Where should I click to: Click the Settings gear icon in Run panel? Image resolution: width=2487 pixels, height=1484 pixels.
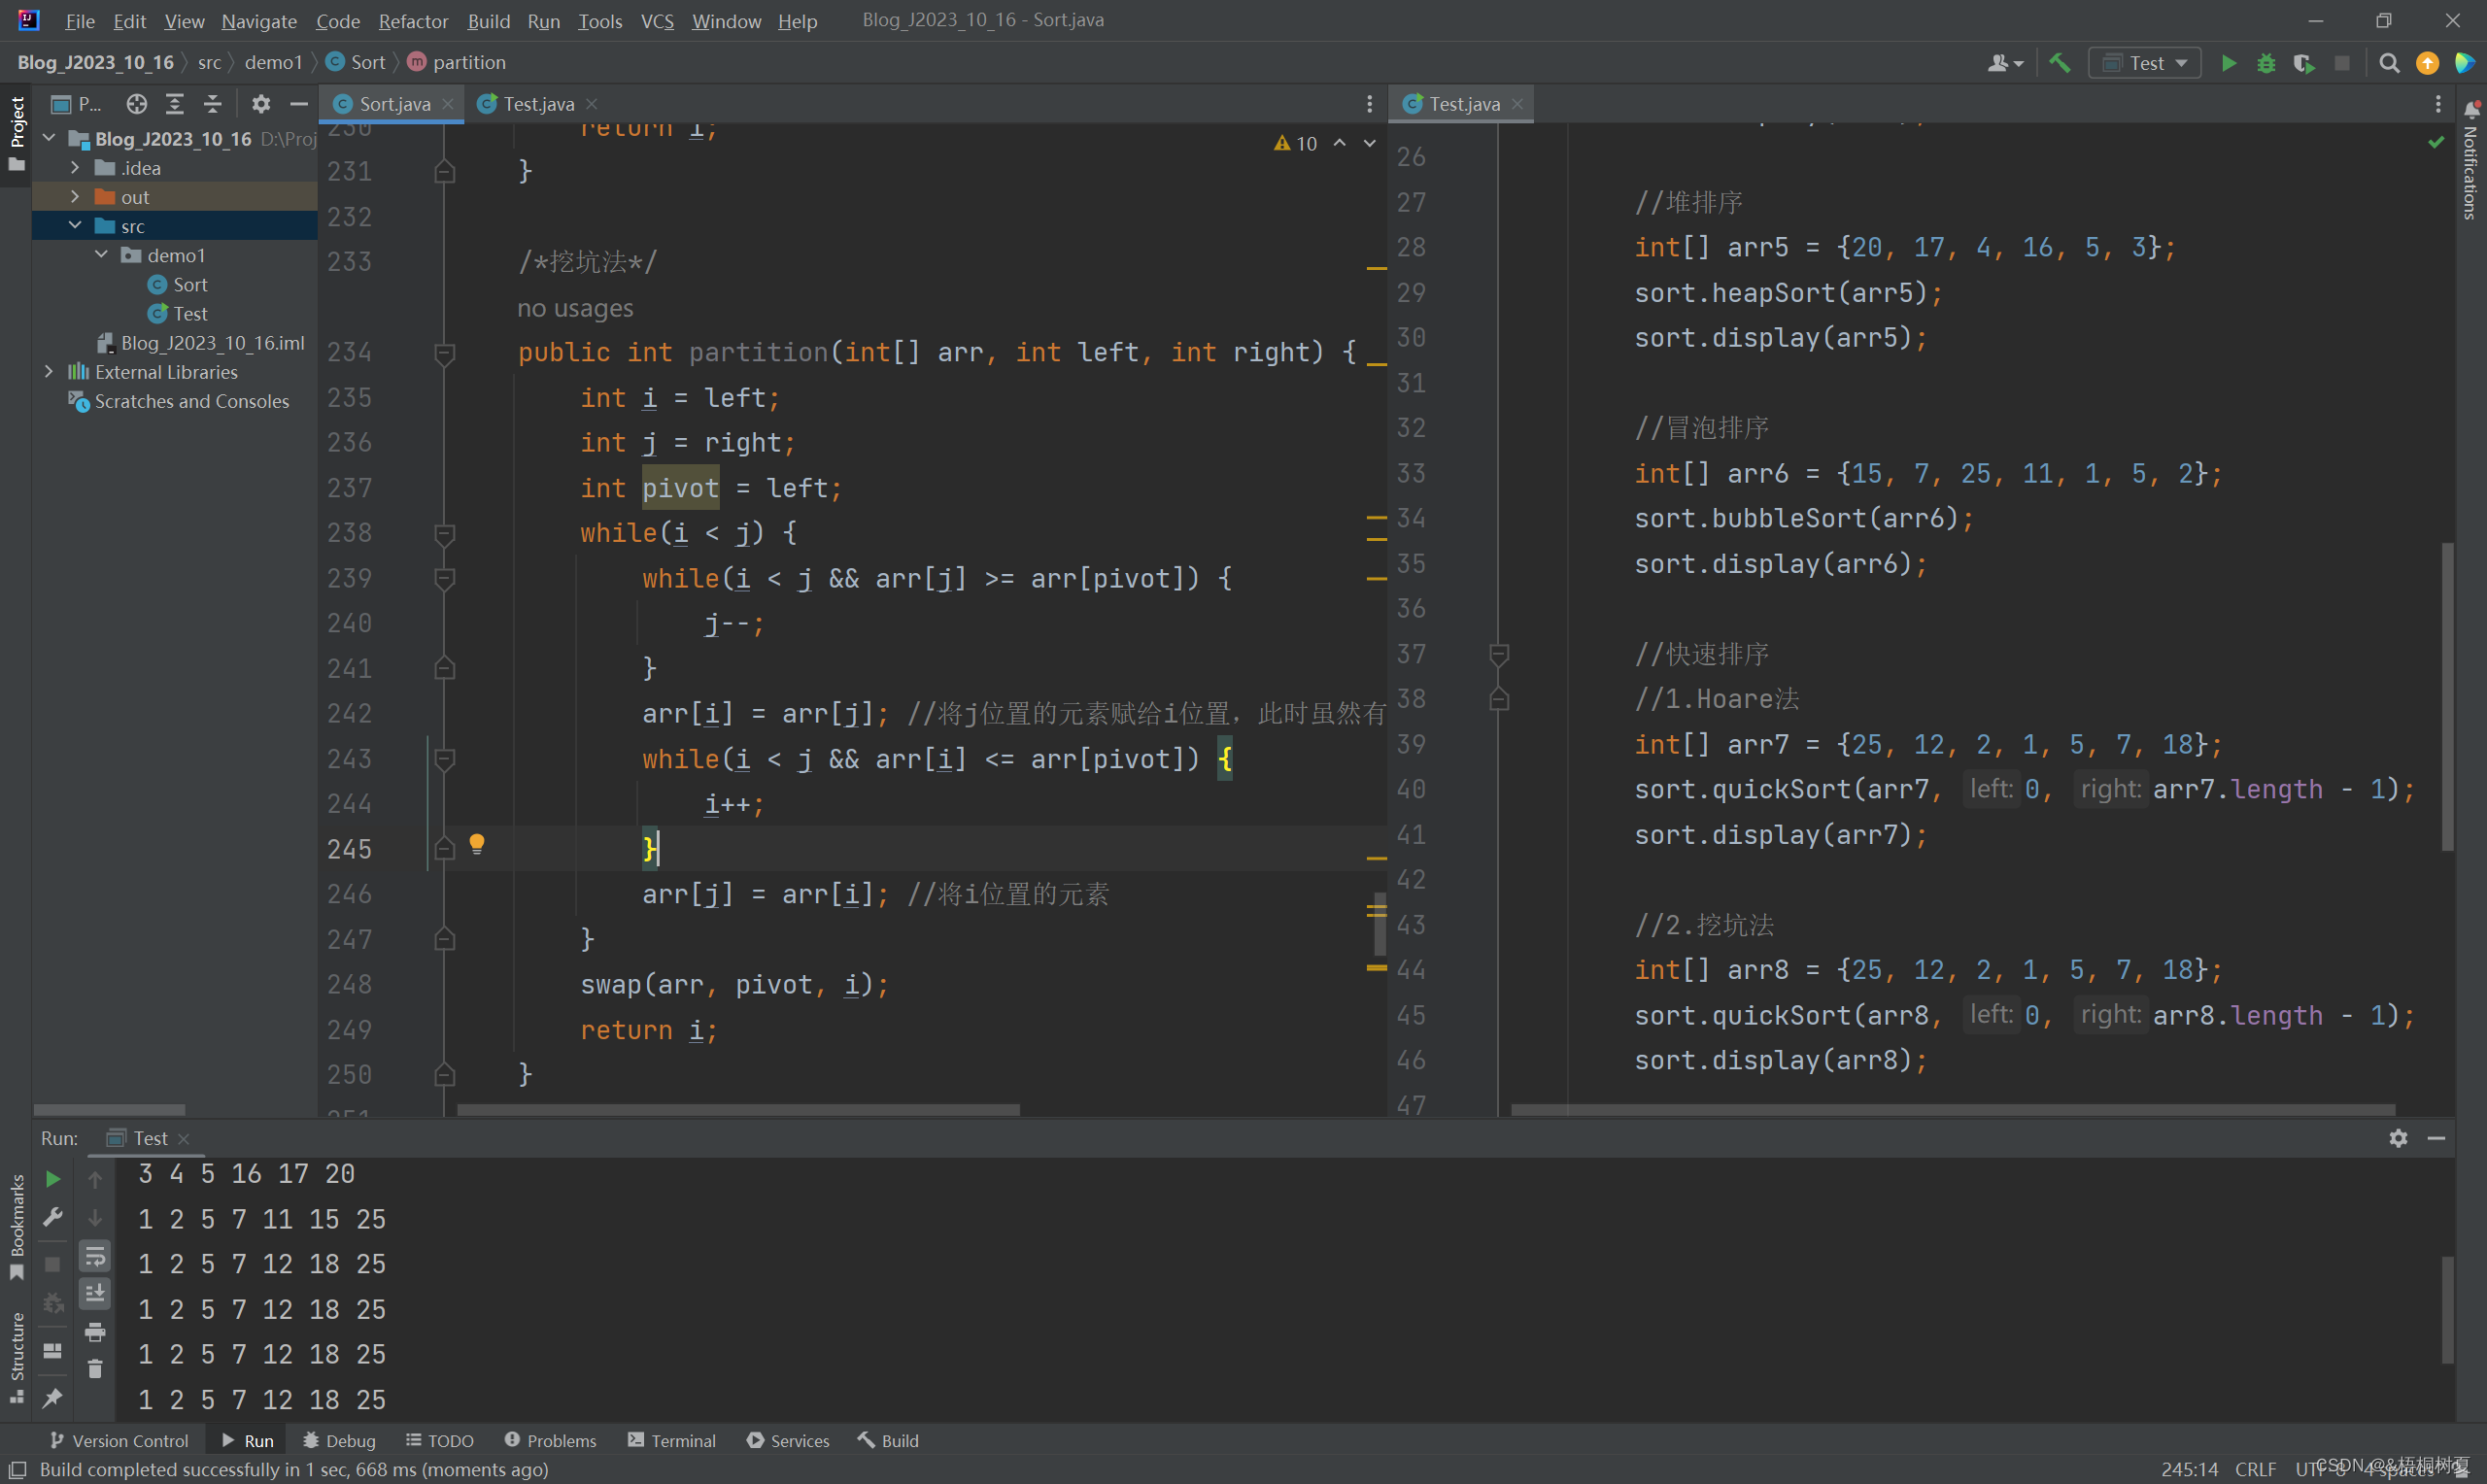(2399, 1137)
